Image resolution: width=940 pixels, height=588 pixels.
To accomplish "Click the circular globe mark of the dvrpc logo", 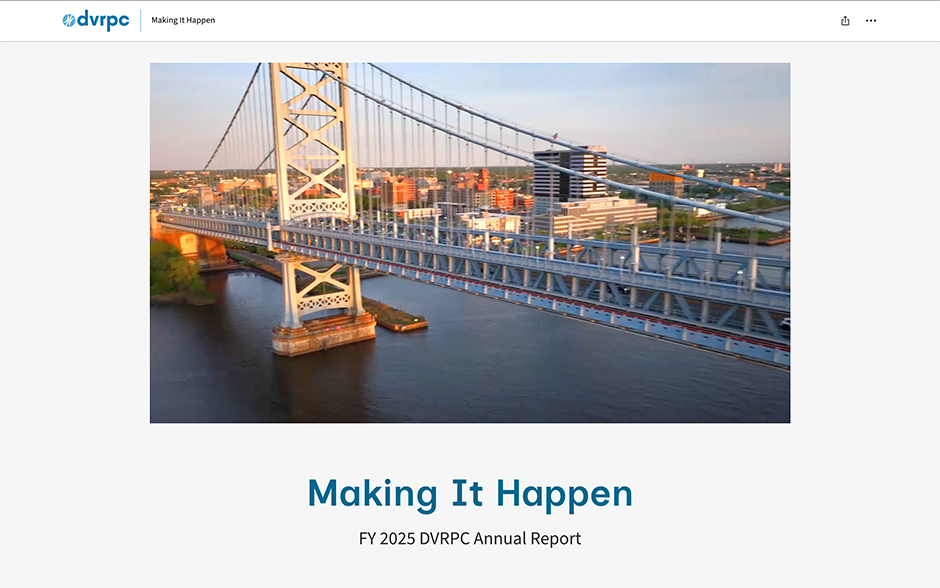I will (x=68, y=18).
